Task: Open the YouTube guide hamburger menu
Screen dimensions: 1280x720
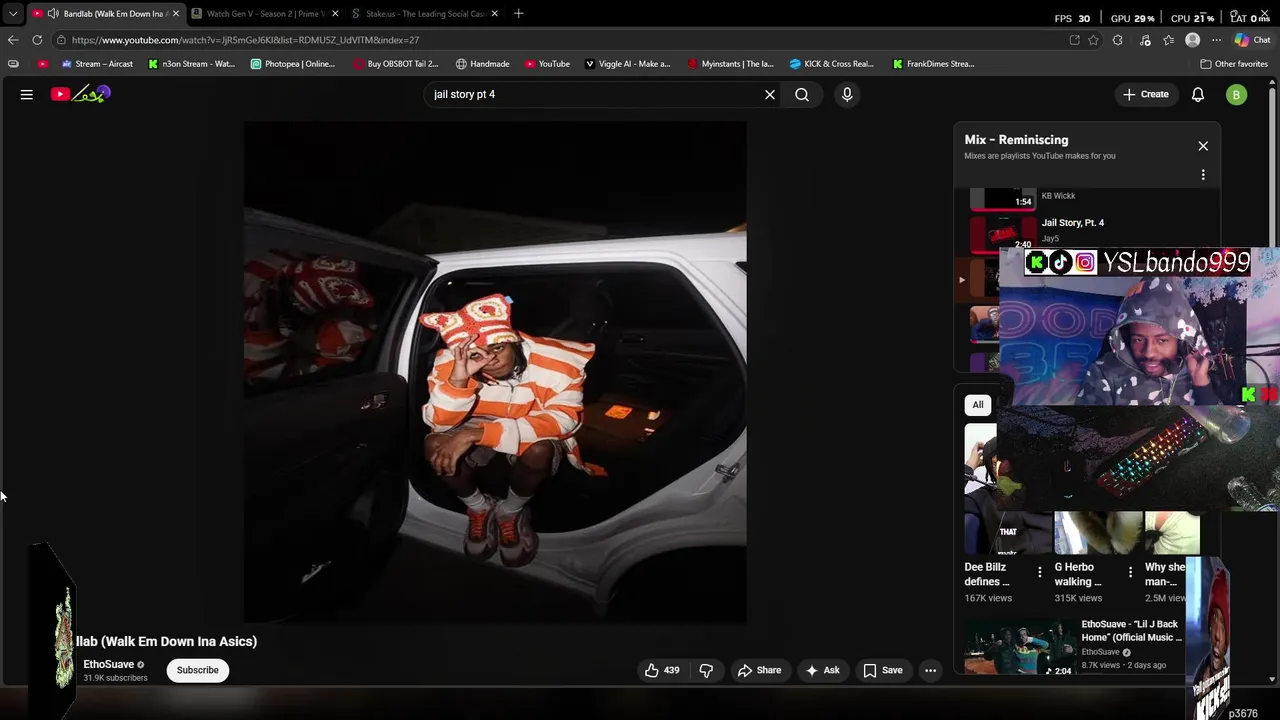Action: (x=27, y=94)
